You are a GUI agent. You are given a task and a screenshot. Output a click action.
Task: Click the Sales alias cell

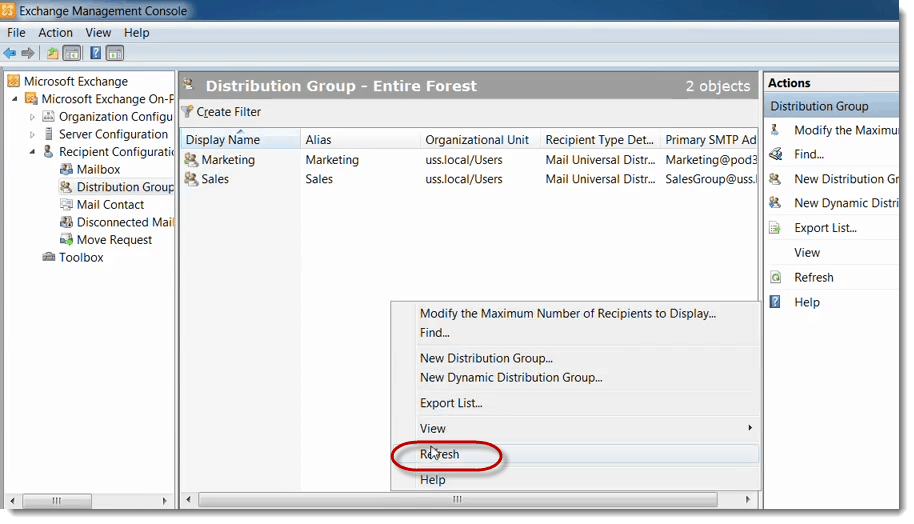click(x=319, y=179)
